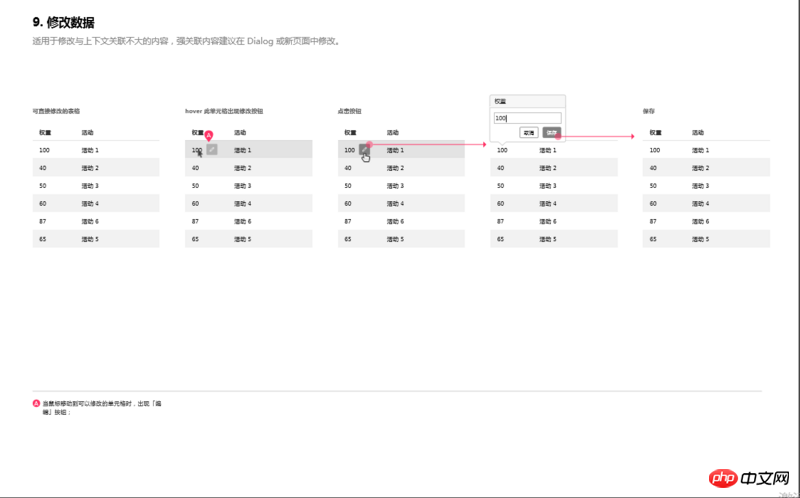Select the 50 cell in 可直接修改的表格 table
800x498 pixels.
(x=43, y=186)
